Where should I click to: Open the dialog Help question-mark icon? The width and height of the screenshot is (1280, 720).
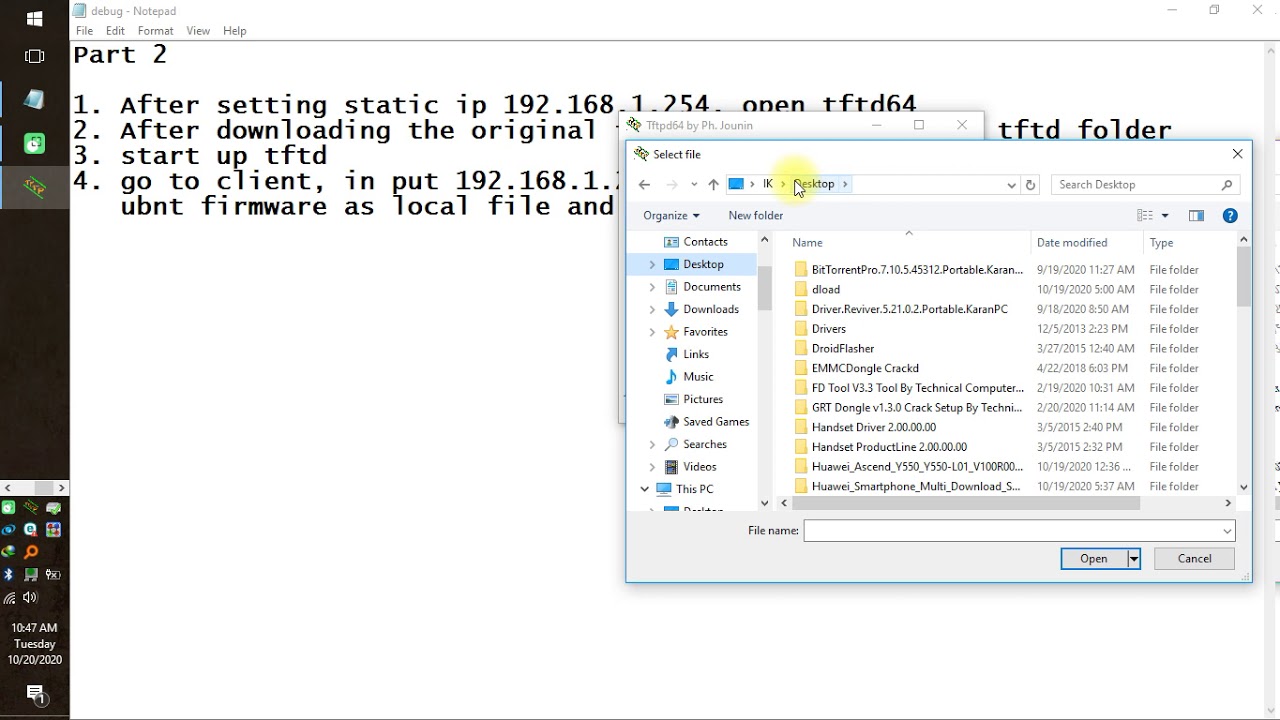[x=1230, y=215]
